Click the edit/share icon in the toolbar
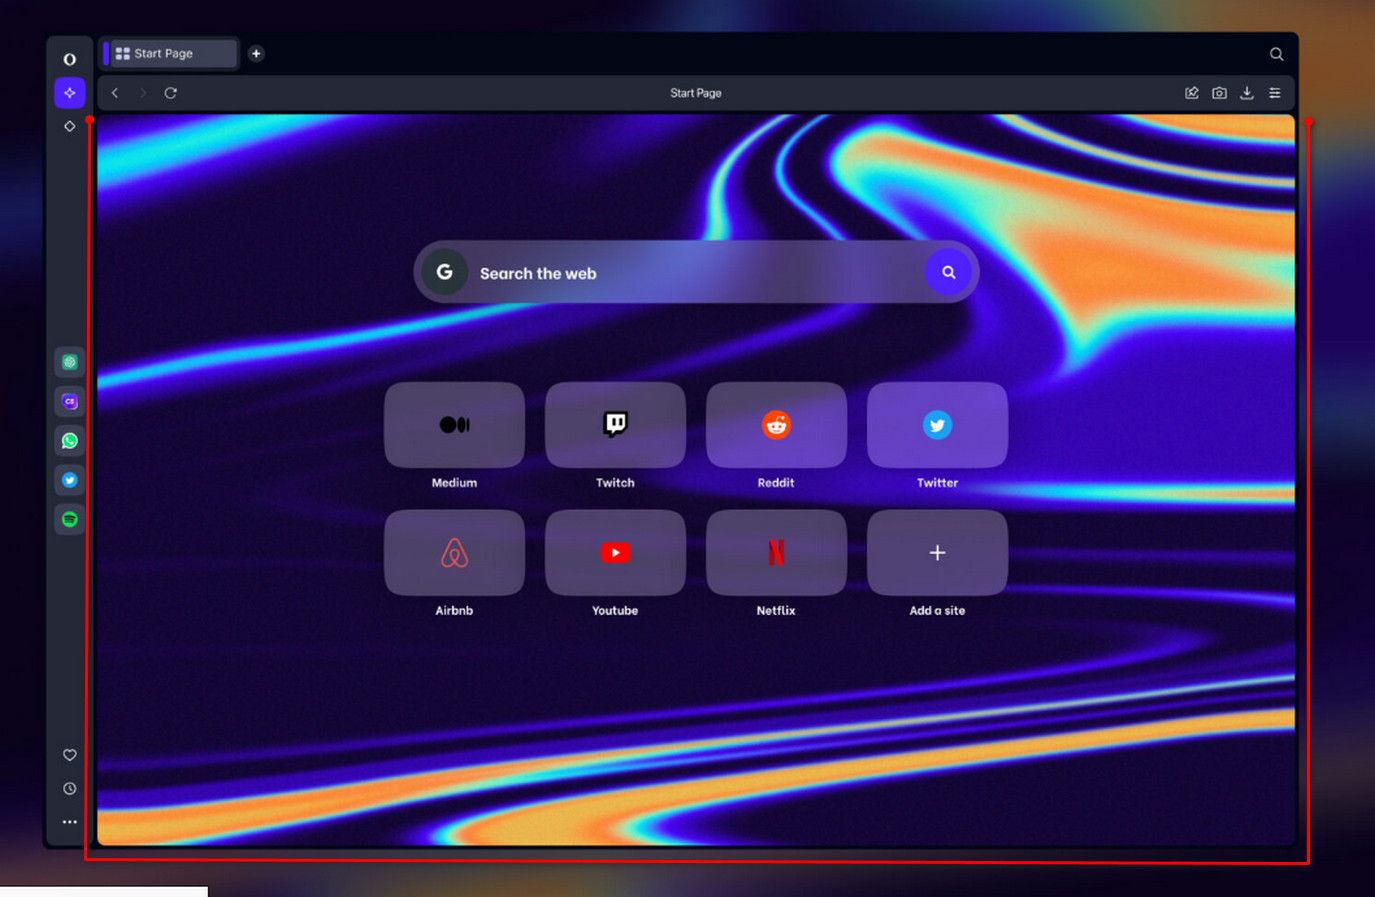This screenshot has width=1375, height=897. click(x=1192, y=93)
